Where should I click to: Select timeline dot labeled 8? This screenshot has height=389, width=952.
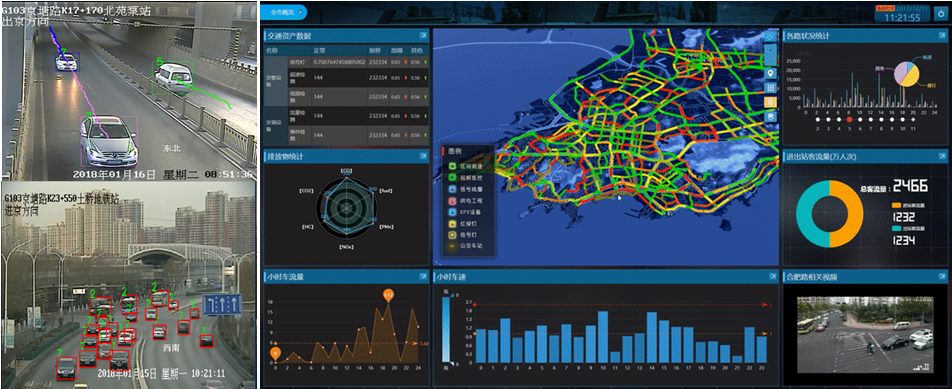pyautogui.click(x=880, y=120)
